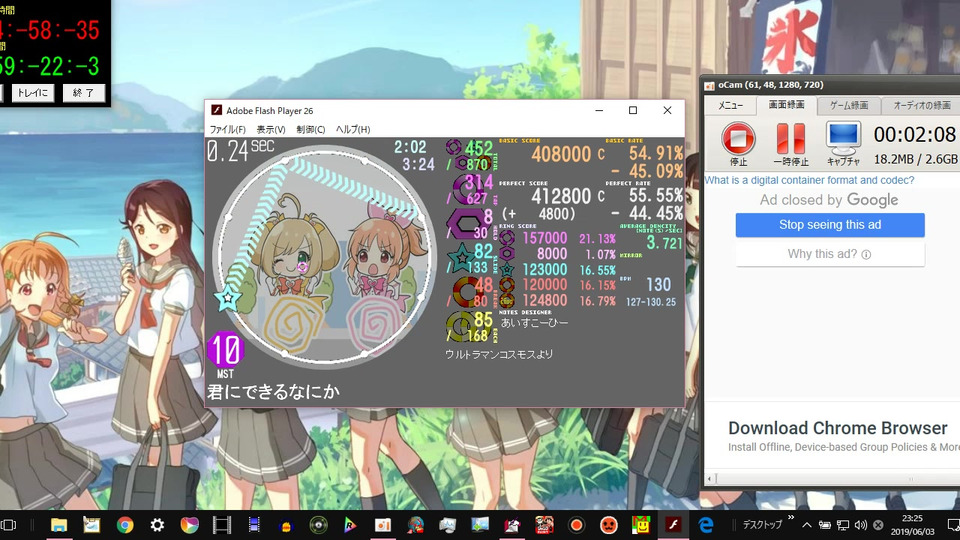Open Microsoft Edge from the taskbar
Screen dimensions: 960x540
[x=706, y=525]
